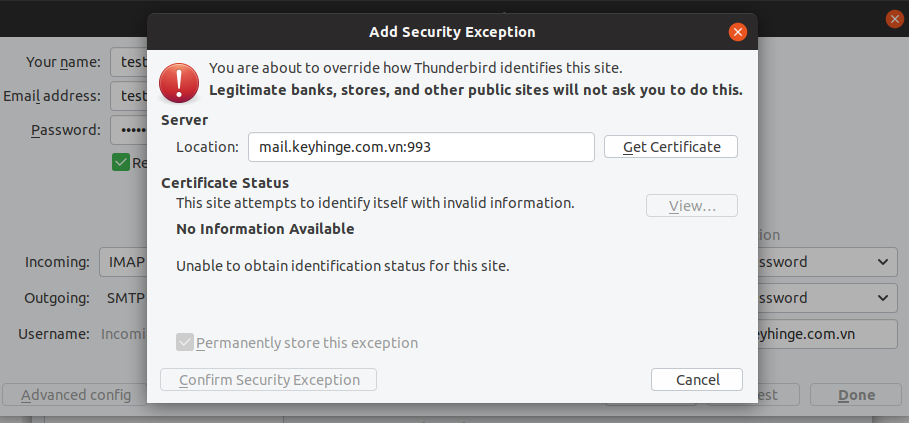The height and width of the screenshot is (423, 909).
Task: Expand the outgoing authentication dropdown arrow
Action: pyautogui.click(x=883, y=298)
